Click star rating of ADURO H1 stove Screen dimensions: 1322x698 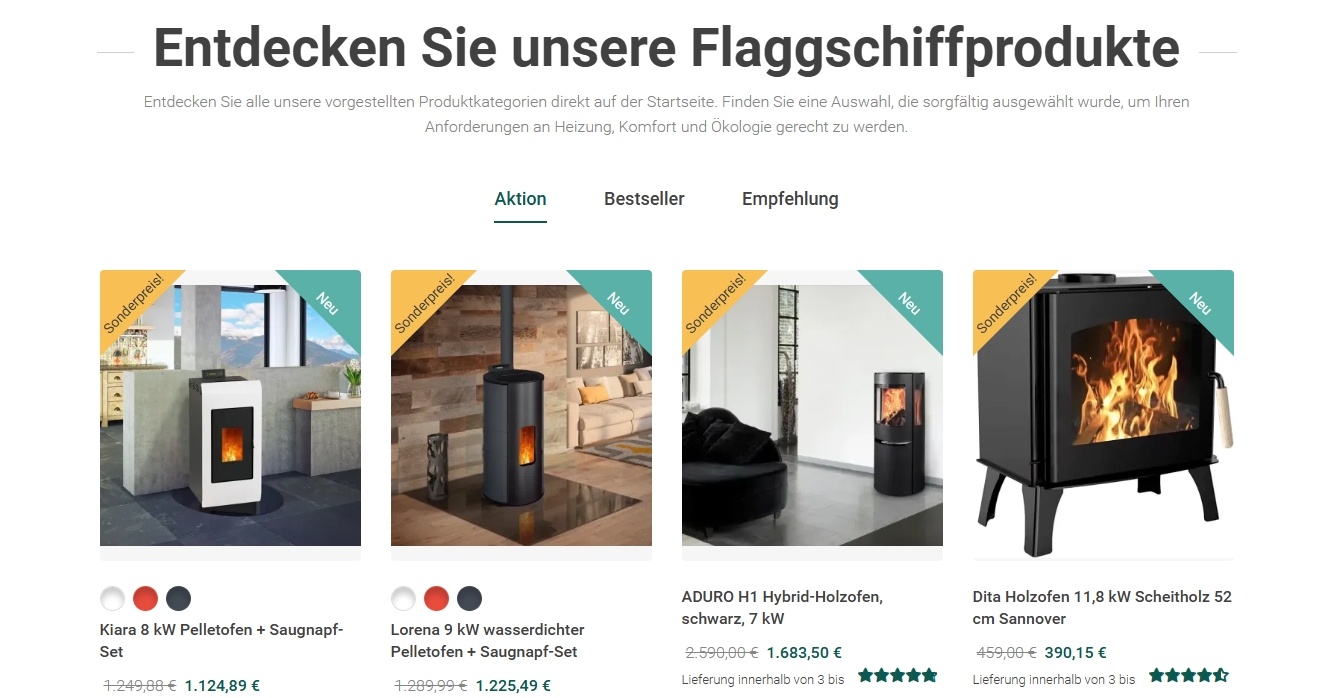tap(898, 676)
